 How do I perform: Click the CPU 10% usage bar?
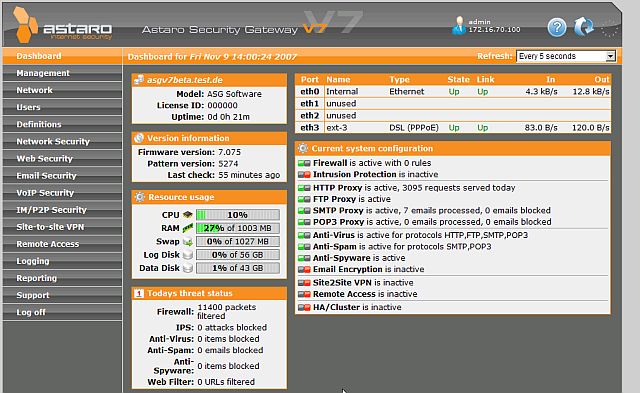coord(238,215)
